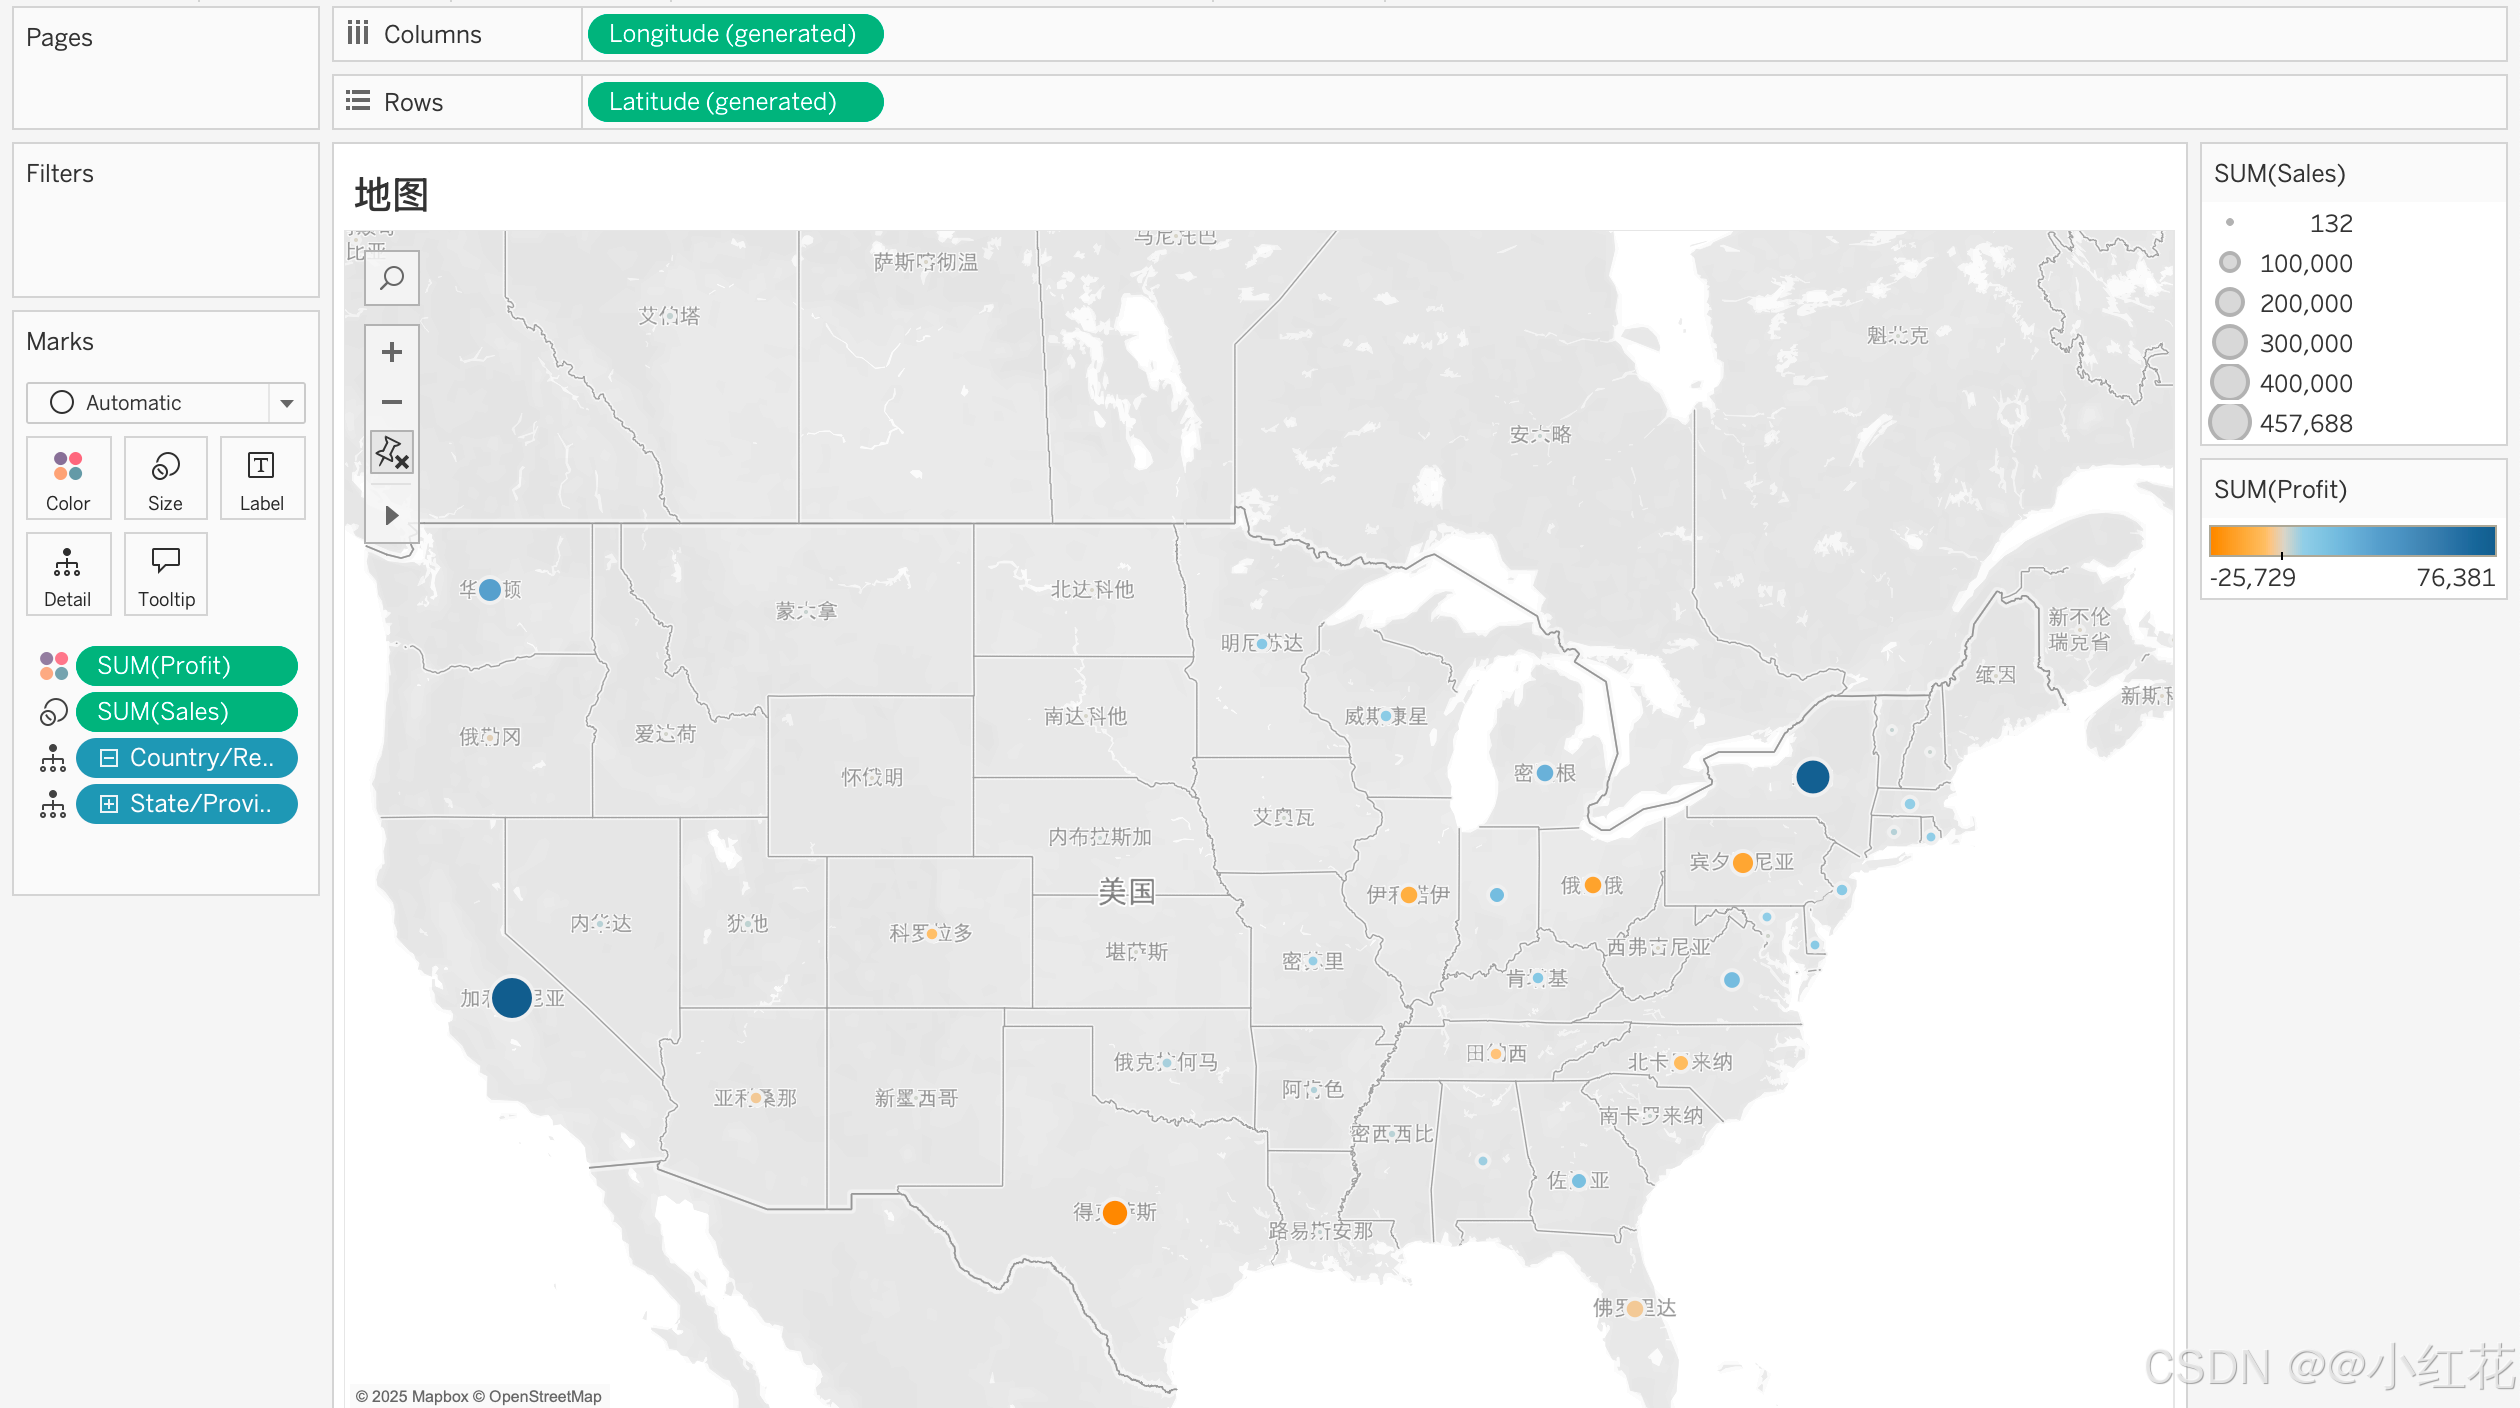The height and width of the screenshot is (1408, 2520).
Task: Open the Size marks card
Action: coord(165,479)
